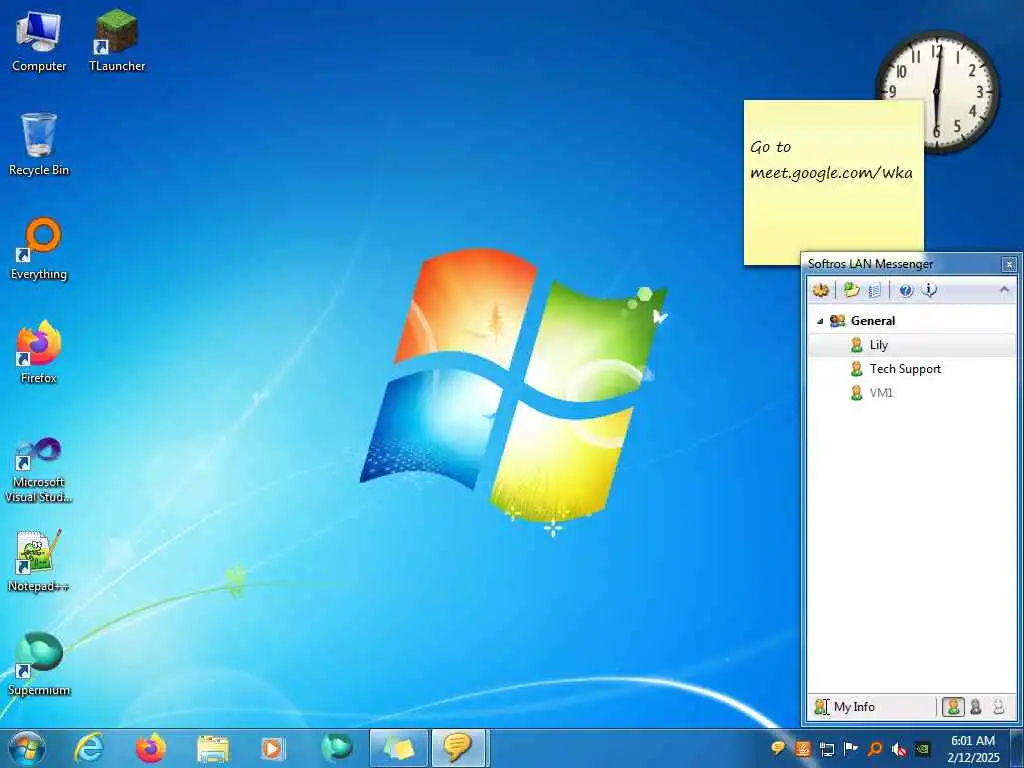Image resolution: width=1024 pixels, height=768 pixels.
Task: Collapse the General group triangle
Action: point(820,321)
